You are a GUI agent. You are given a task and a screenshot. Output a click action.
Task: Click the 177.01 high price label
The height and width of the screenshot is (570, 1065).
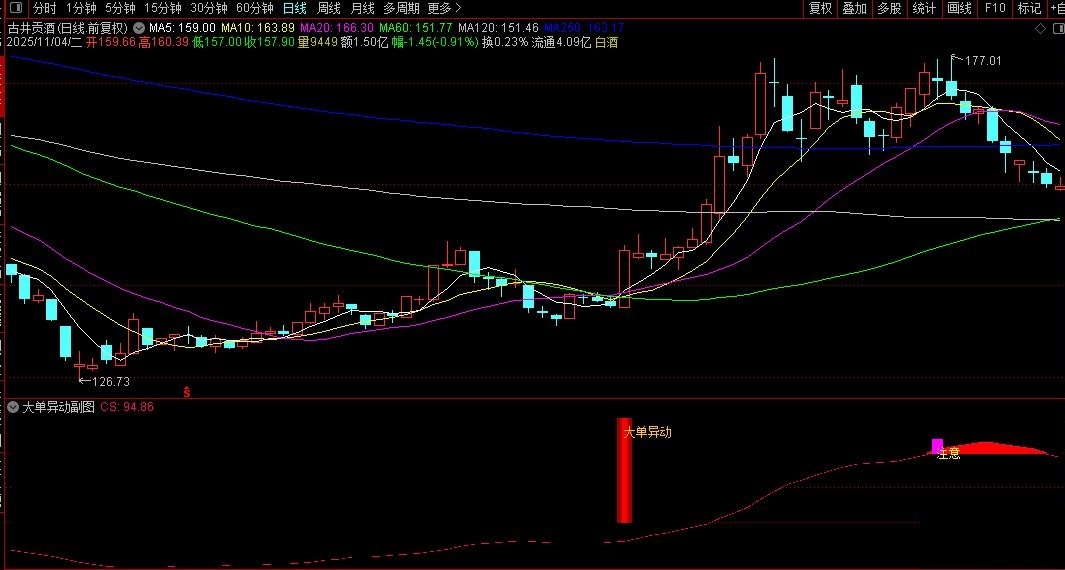[983, 61]
